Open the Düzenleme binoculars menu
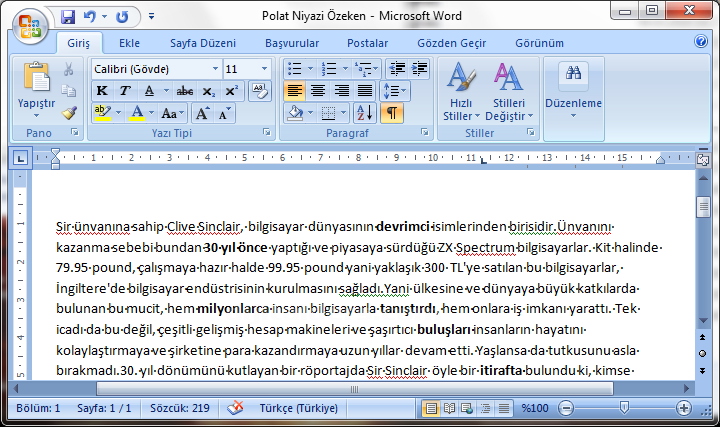Viewport: 720px width, 427px height. click(x=574, y=90)
